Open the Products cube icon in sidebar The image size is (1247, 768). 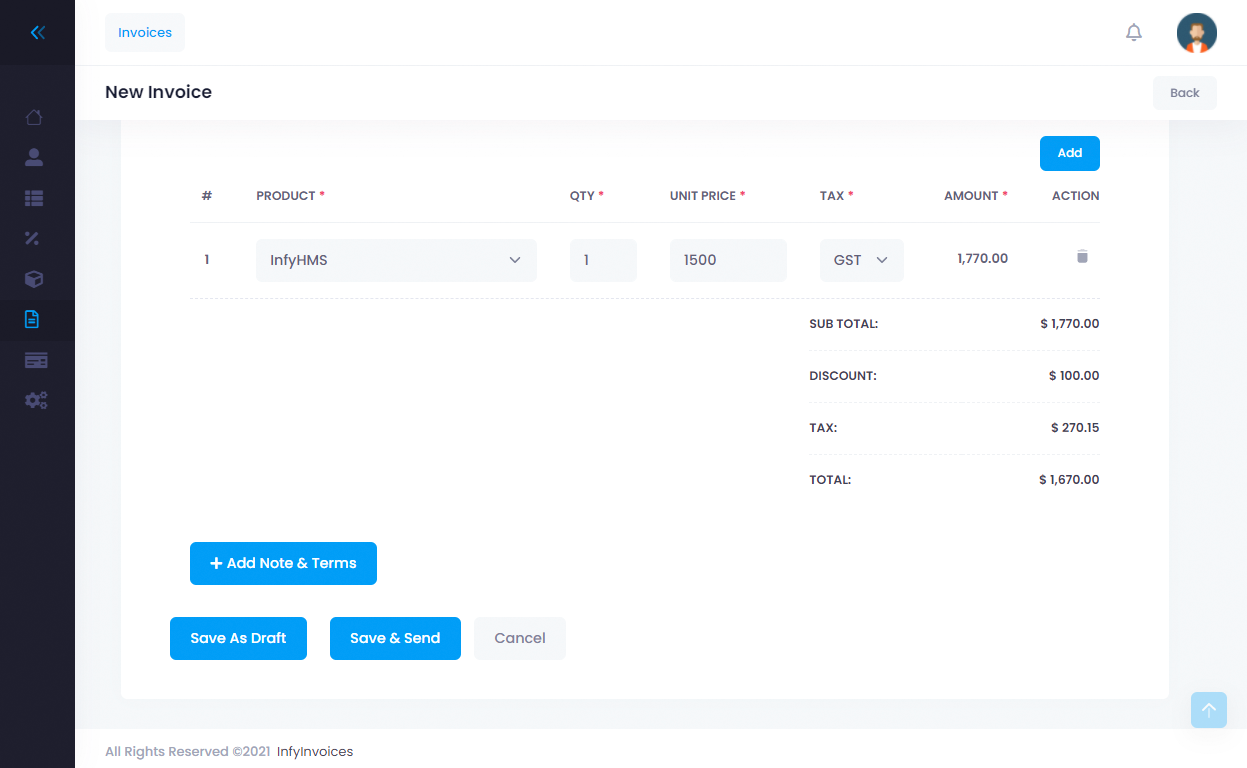point(34,279)
